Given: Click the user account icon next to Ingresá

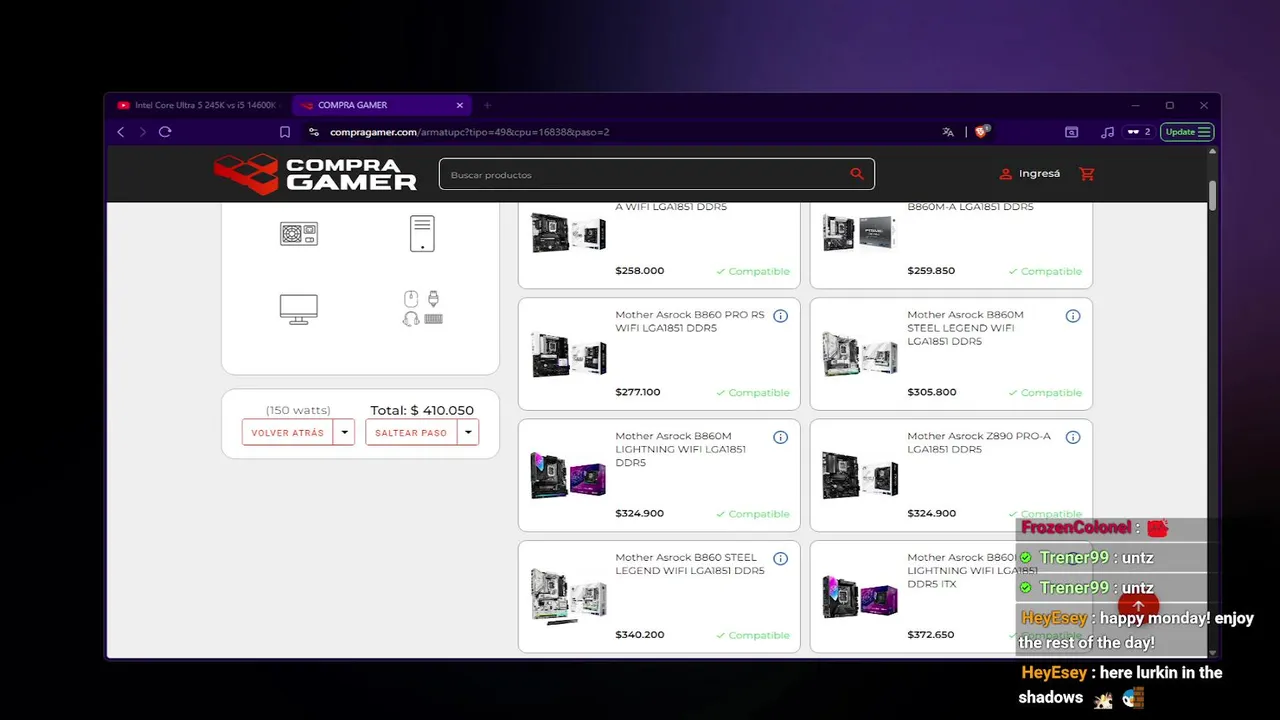Looking at the screenshot, I should point(1006,174).
